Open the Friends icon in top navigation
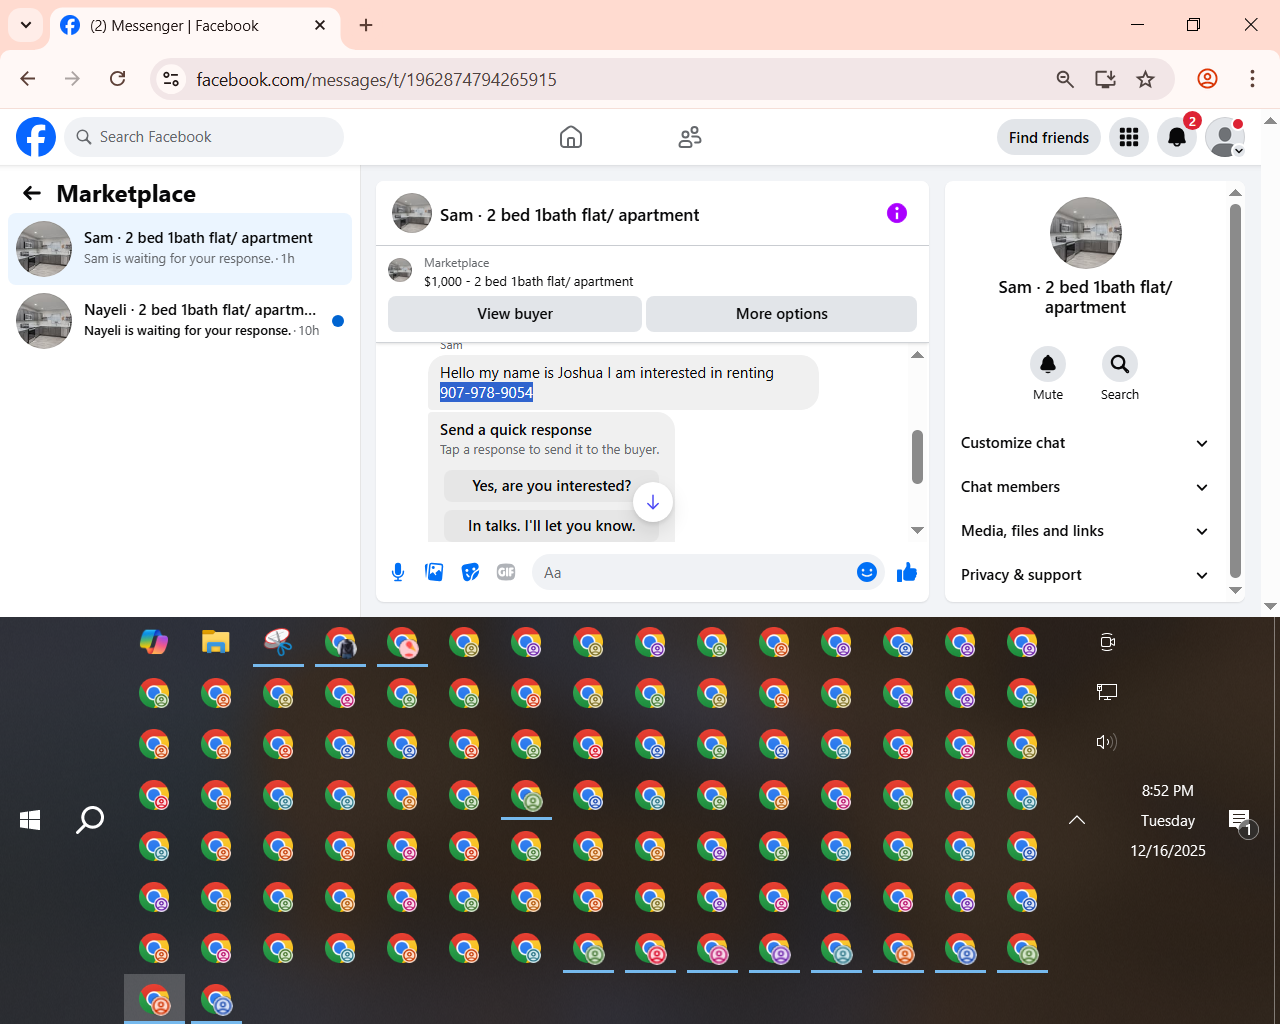Viewport: 1280px width, 1024px height. 690,137
